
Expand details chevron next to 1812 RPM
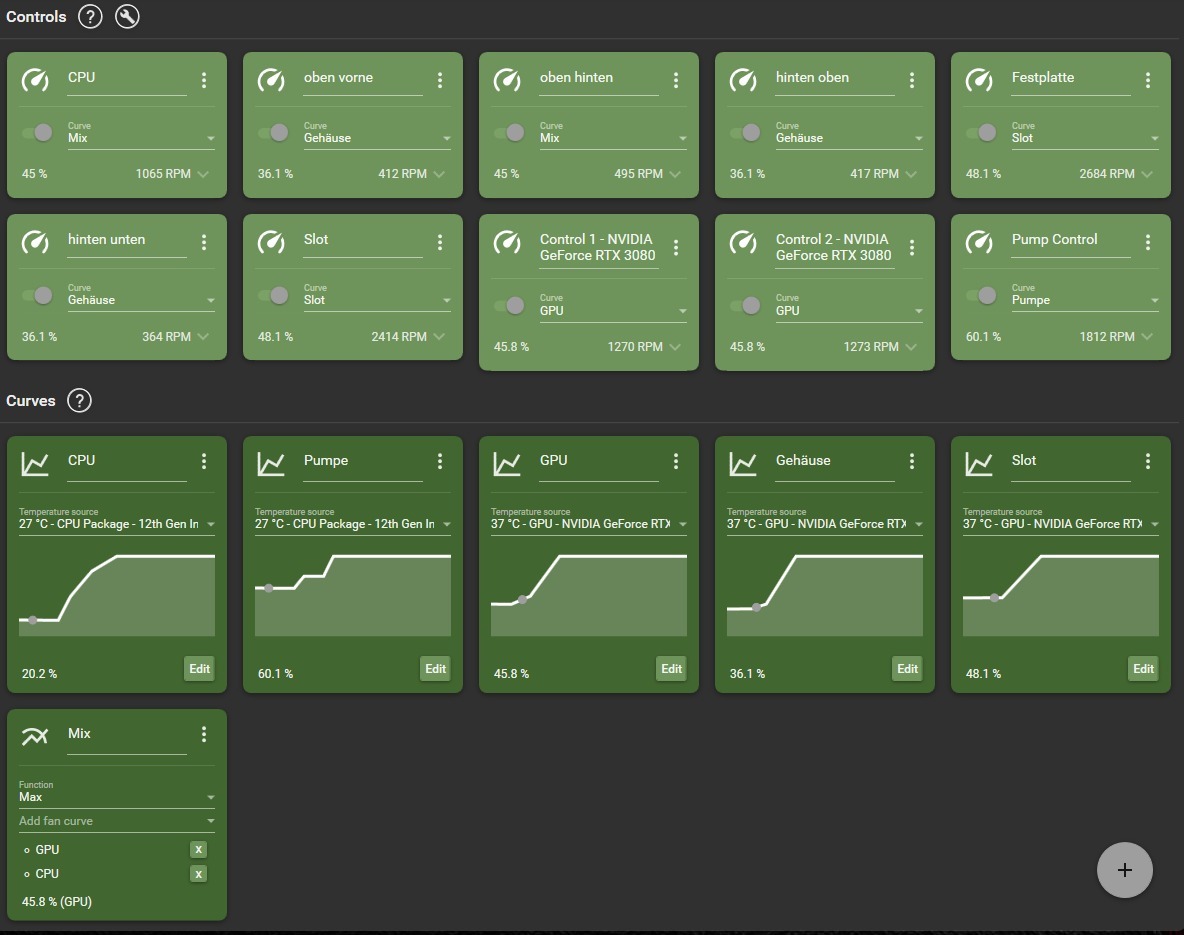1147,336
